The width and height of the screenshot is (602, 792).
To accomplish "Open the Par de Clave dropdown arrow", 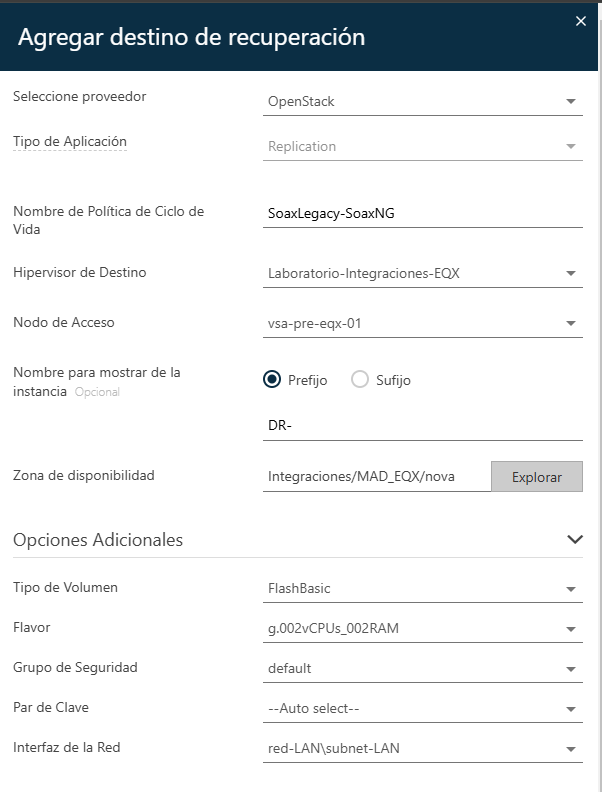I will click(x=570, y=709).
